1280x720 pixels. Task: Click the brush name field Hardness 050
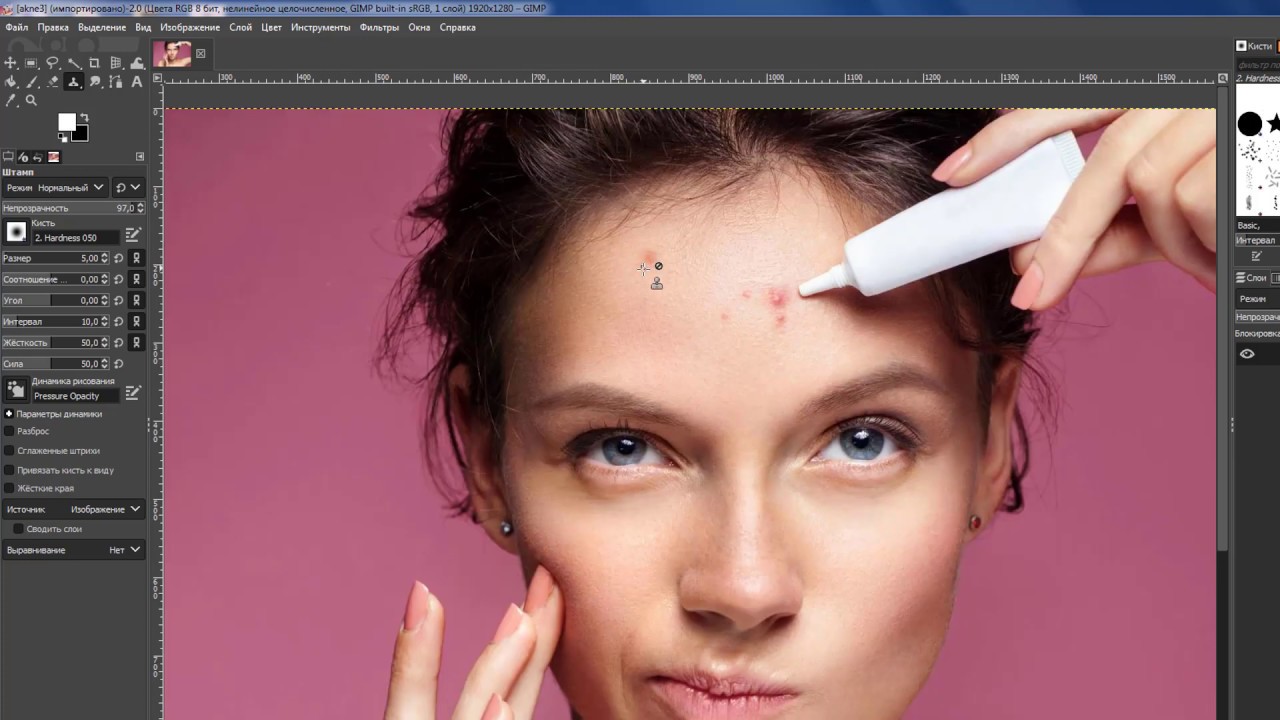pos(76,238)
